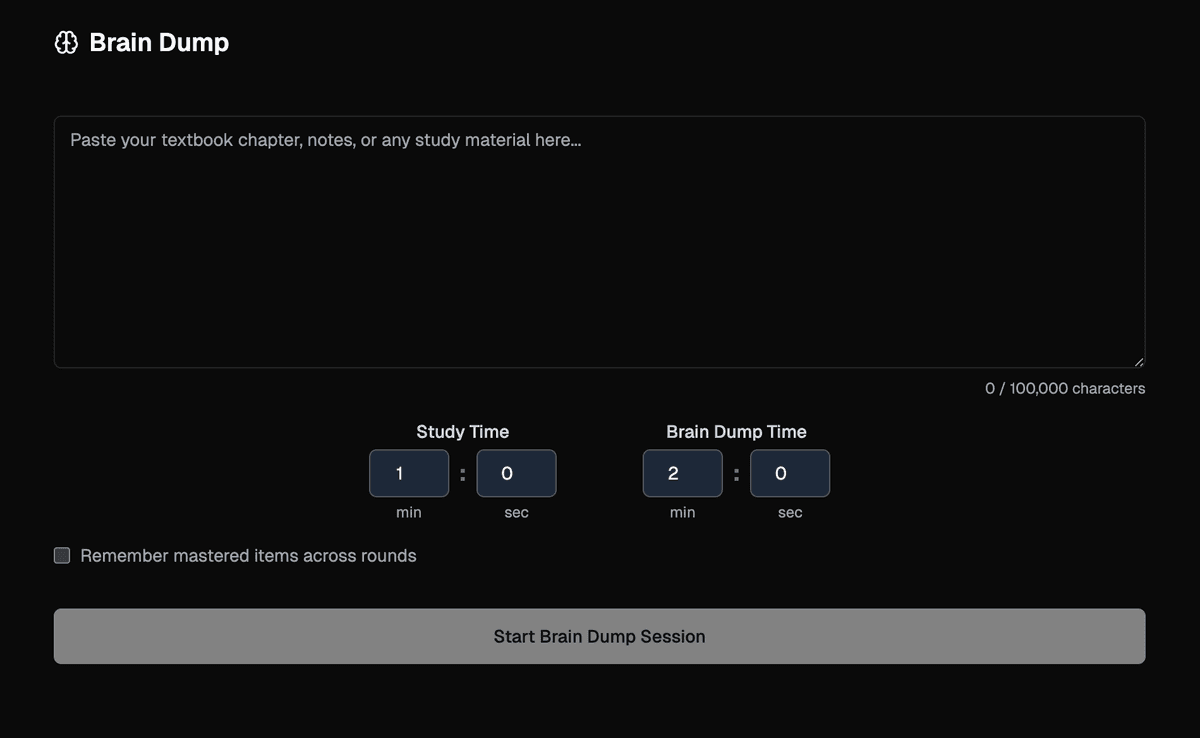The width and height of the screenshot is (1200, 738).
Task: Select the Brain Dump Time seconds field
Action: 790,473
